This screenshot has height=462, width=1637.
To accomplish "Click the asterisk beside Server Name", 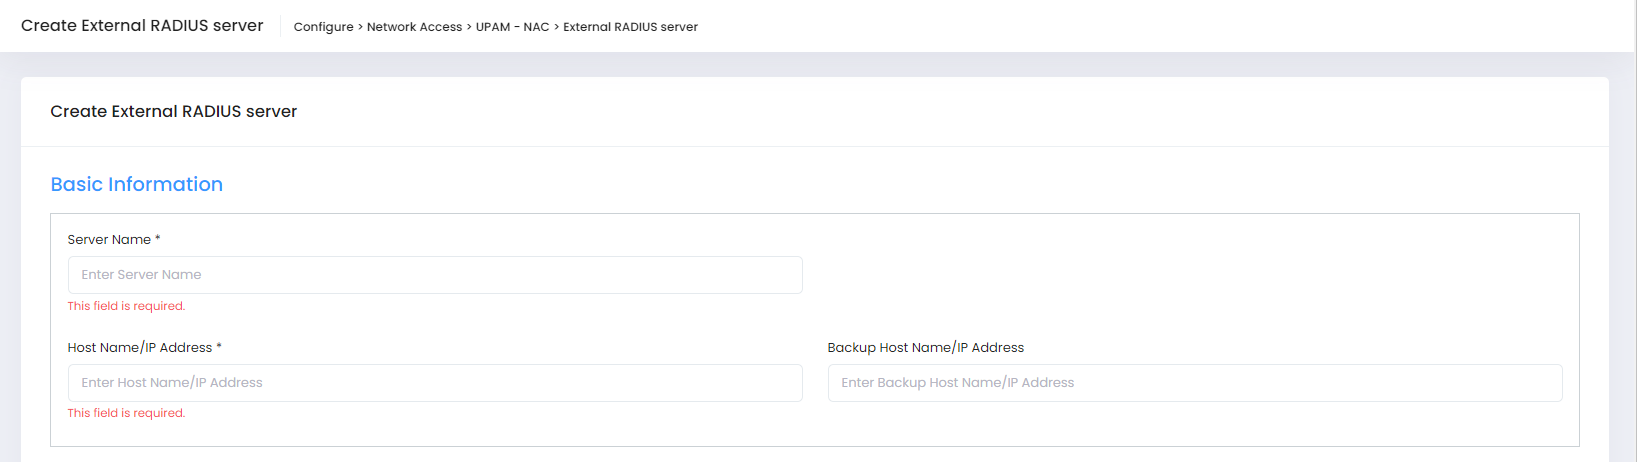I will pyautogui.click(x=158, y=239).
